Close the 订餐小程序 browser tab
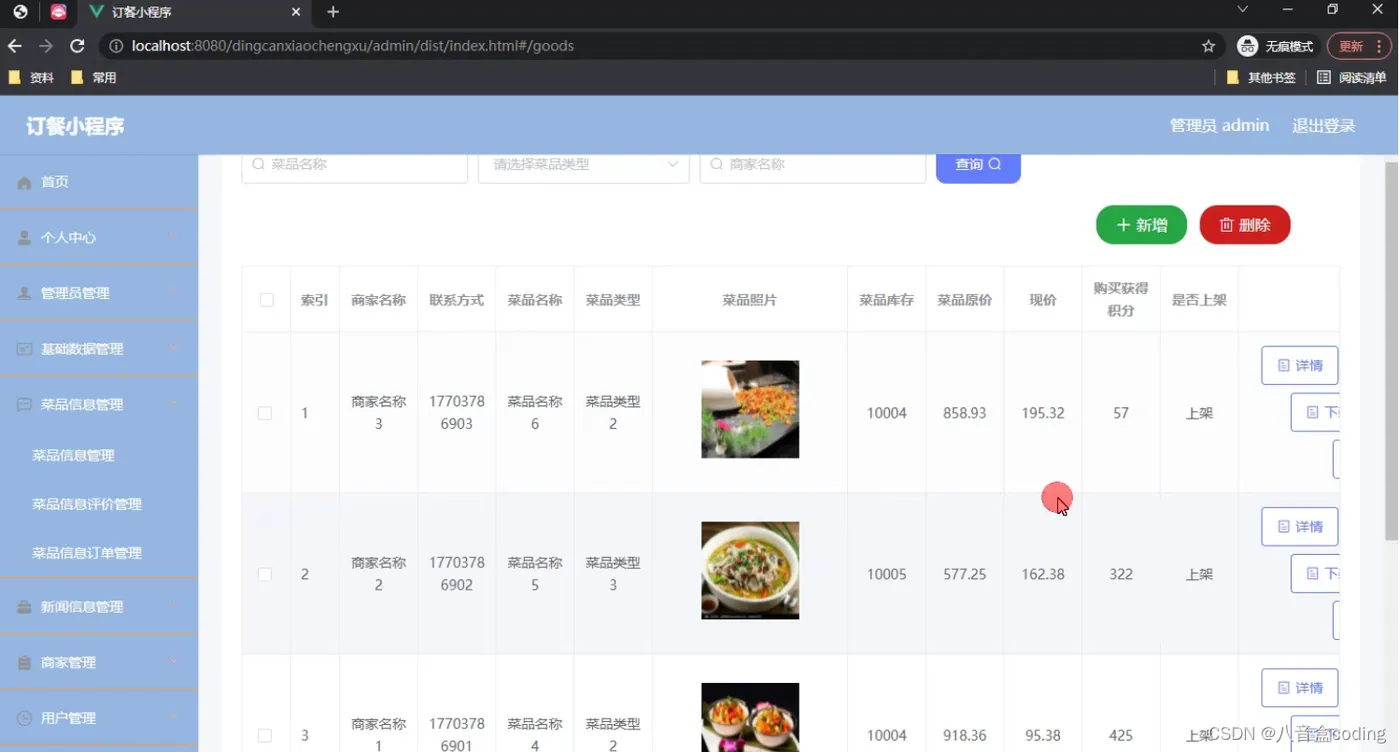Viewport: 1400px width, 752px height. point(296,12)
